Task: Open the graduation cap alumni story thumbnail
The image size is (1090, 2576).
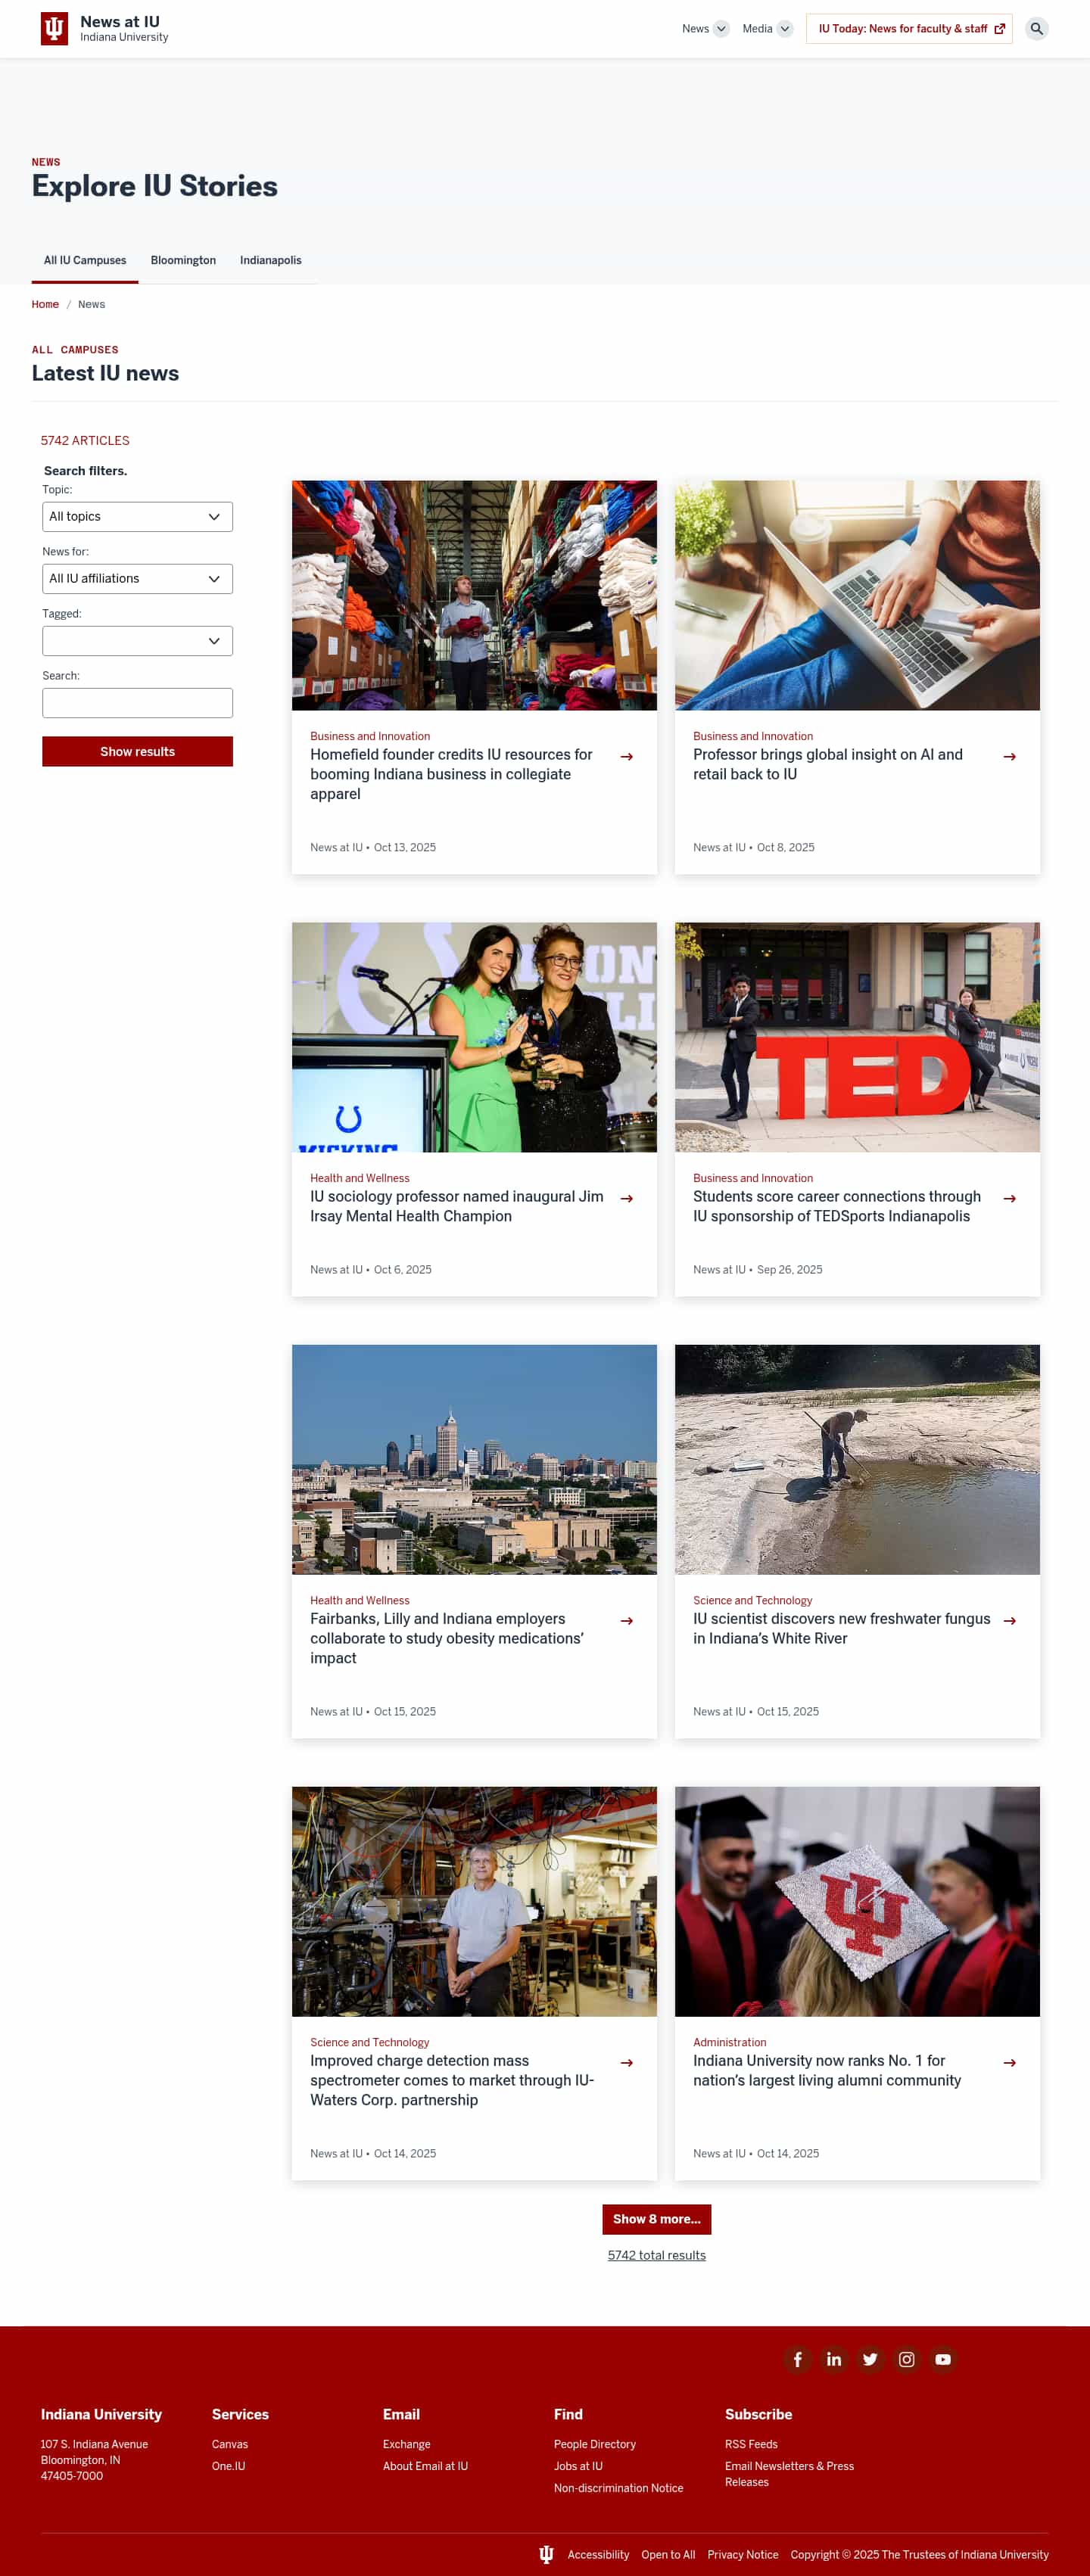Action: [x=857, y=1901]
